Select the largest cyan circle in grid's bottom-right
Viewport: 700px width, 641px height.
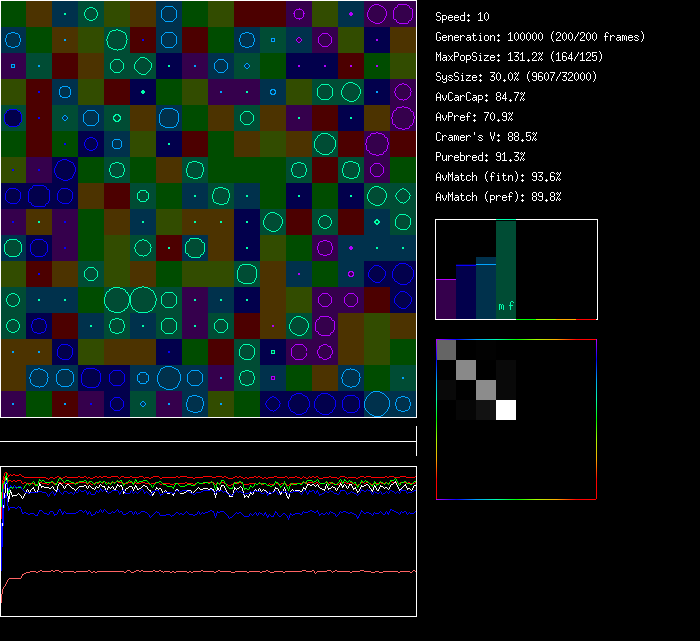(x=377, y=403)
